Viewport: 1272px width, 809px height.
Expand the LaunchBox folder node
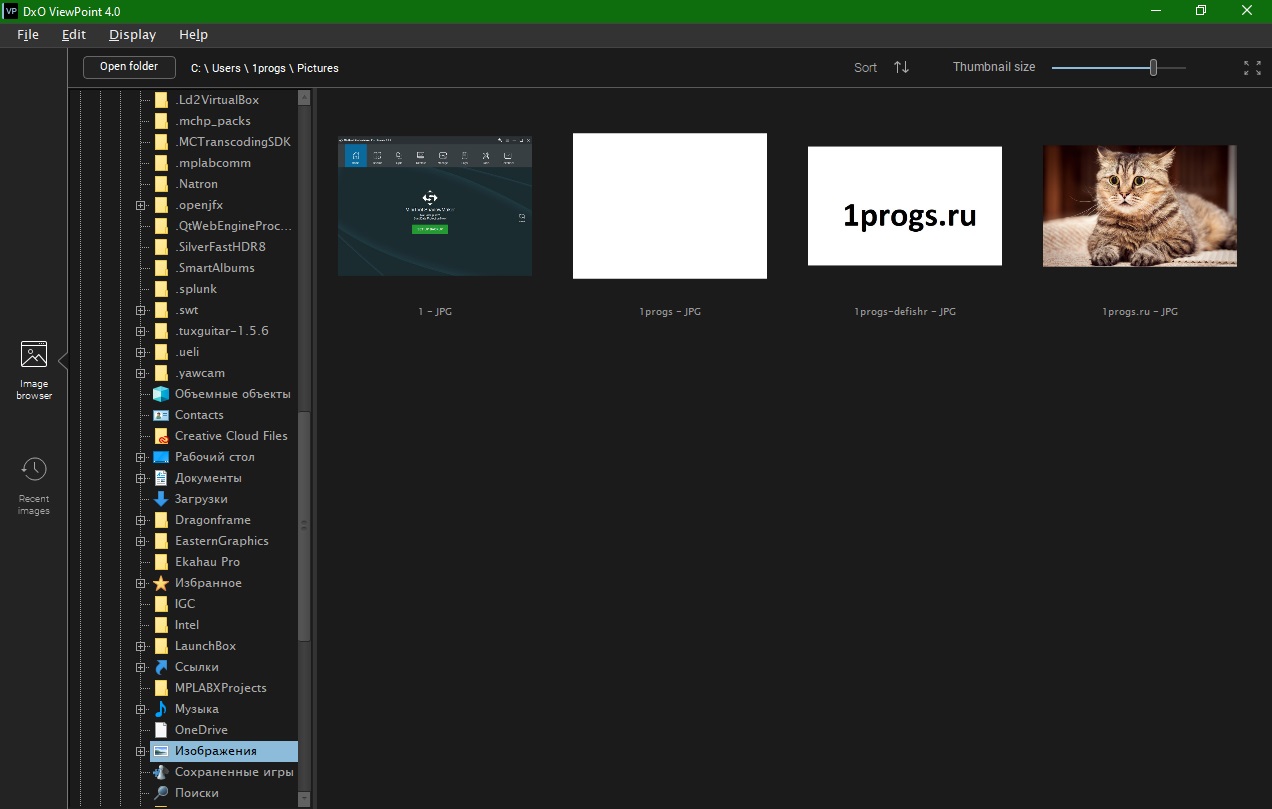pos(141,646)
